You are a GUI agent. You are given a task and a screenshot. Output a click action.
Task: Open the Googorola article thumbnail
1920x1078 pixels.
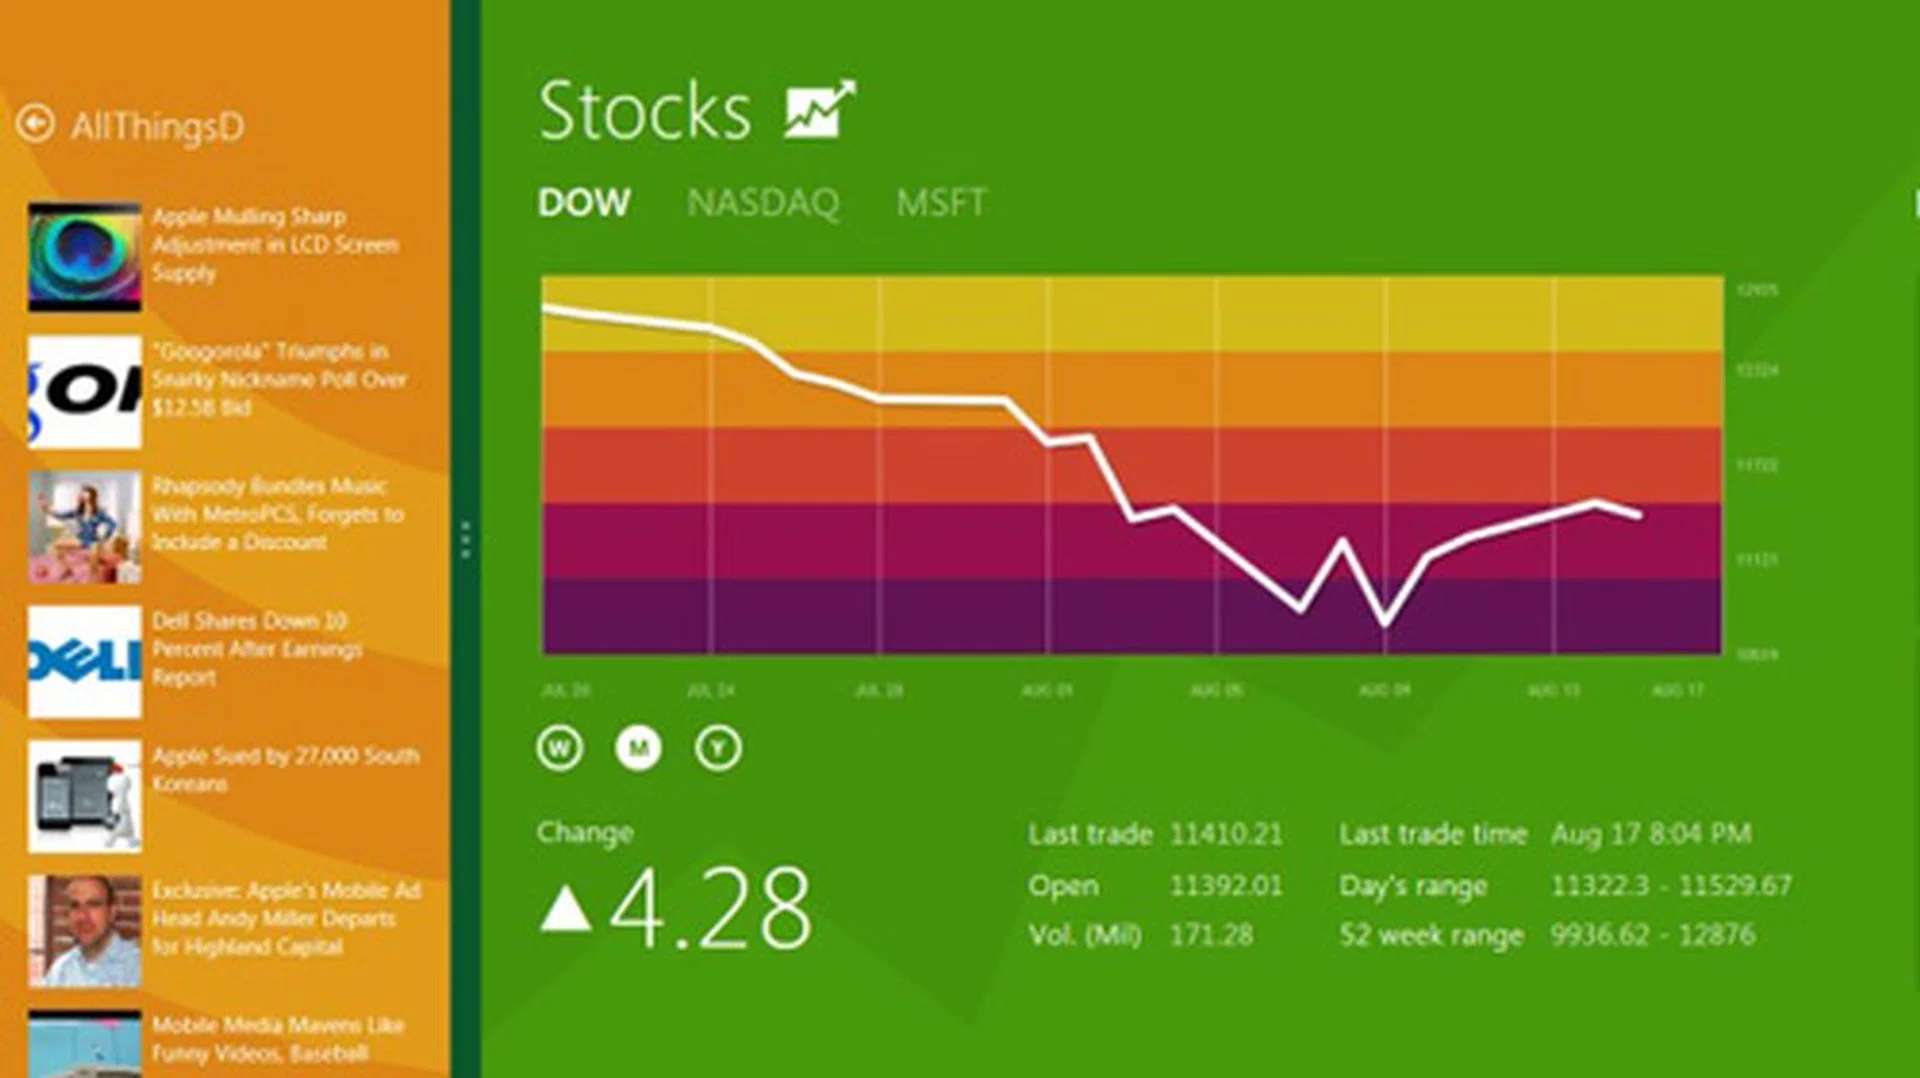pyautogui.click(x=85, y=392)
